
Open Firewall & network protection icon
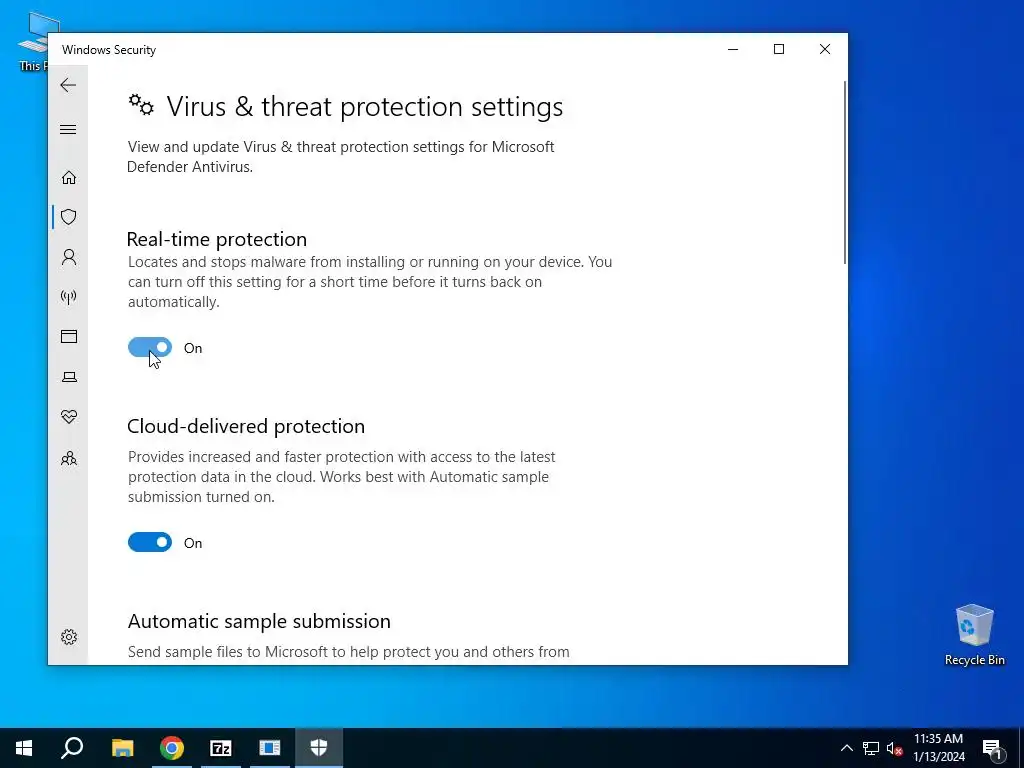tap(69, 297)
